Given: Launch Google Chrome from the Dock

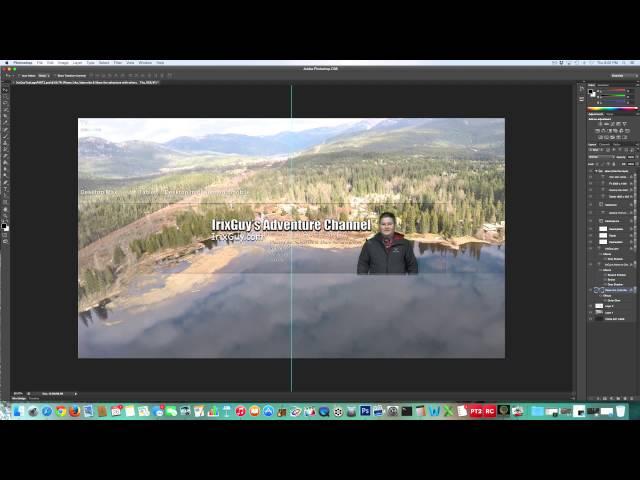Looking at the screenshot, I should click(61, 411).
